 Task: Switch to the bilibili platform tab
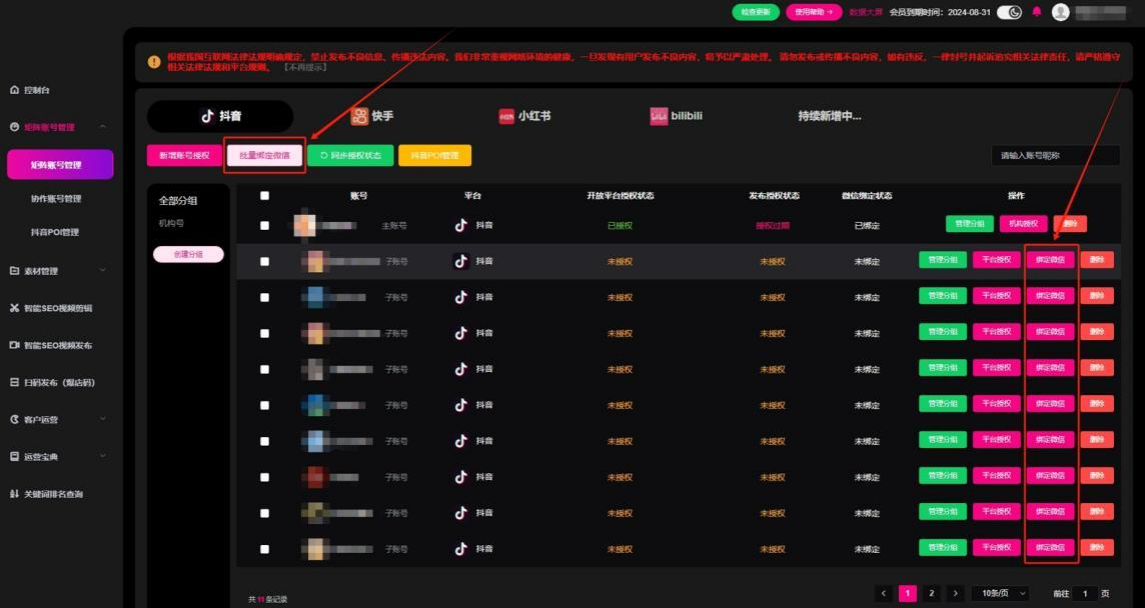pos(676,116)
